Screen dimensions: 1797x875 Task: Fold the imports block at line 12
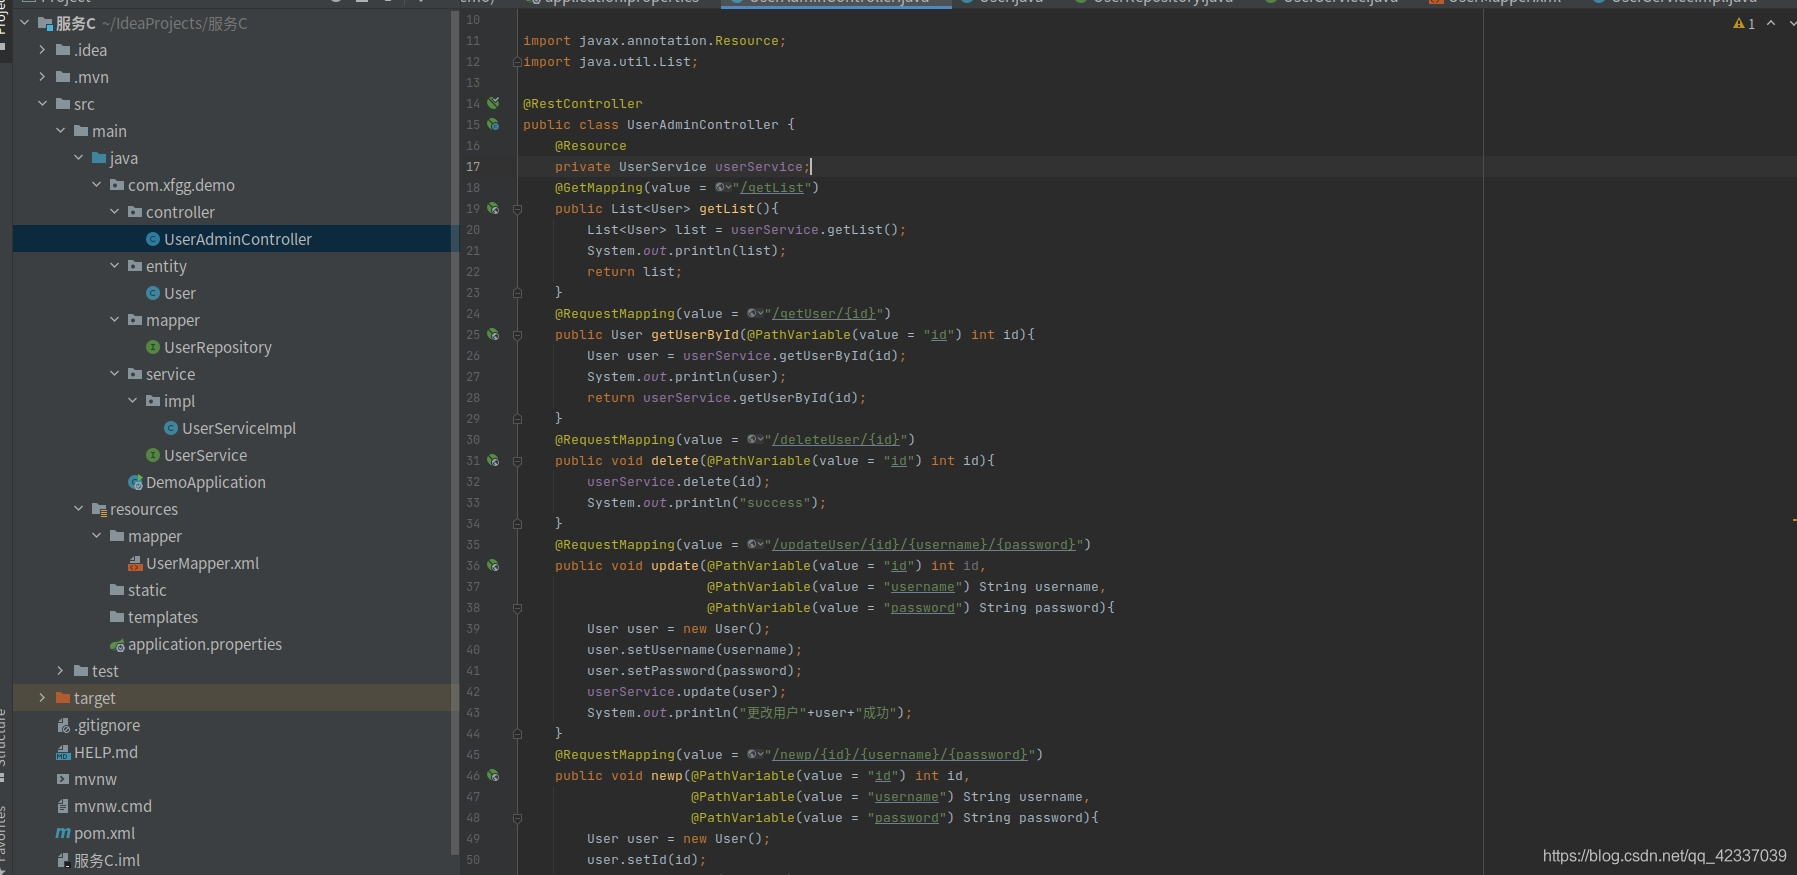point(517,62)
